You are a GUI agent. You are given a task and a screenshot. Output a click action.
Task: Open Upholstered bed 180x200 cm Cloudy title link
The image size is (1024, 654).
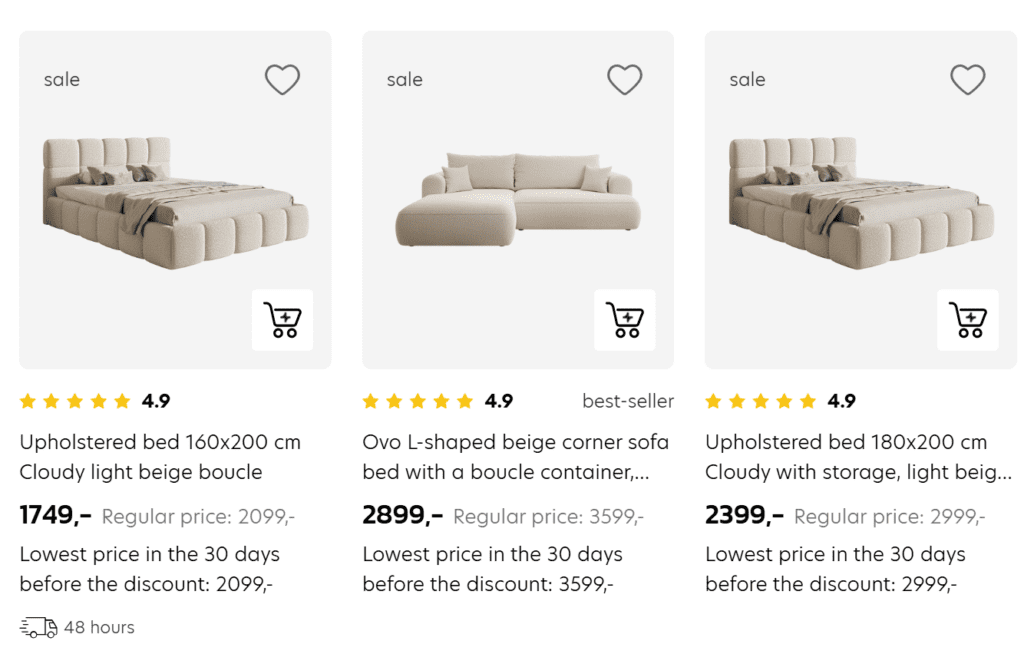coord(858,457)
